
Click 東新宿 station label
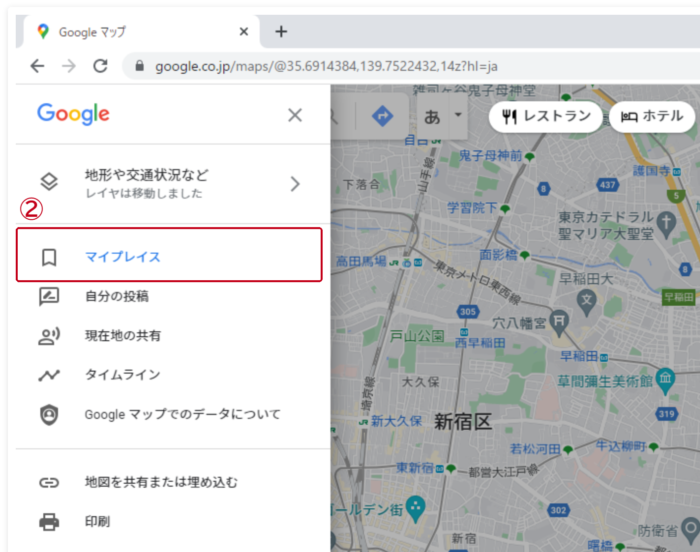point(415,468)
